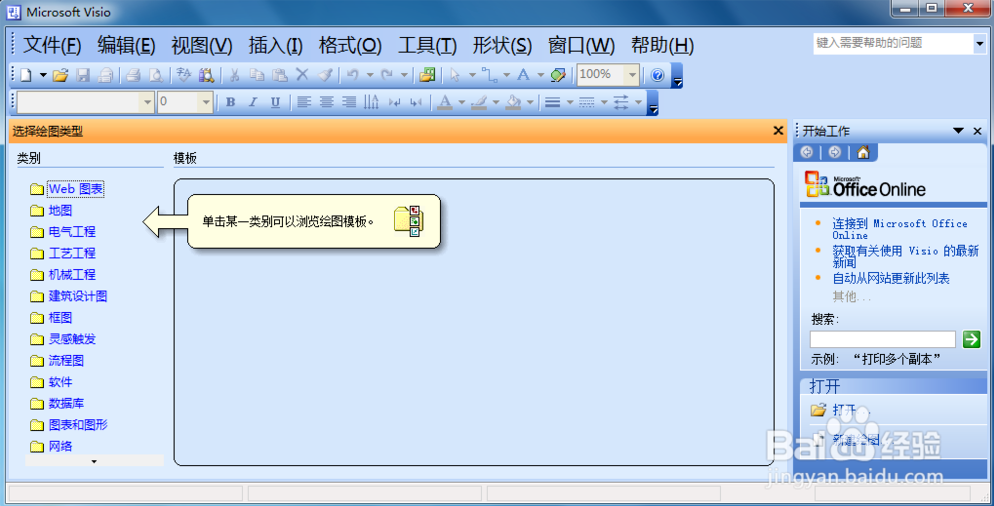Click the Font Color A swatch
This screenshot has height=506, width=994.
(445, 102)
